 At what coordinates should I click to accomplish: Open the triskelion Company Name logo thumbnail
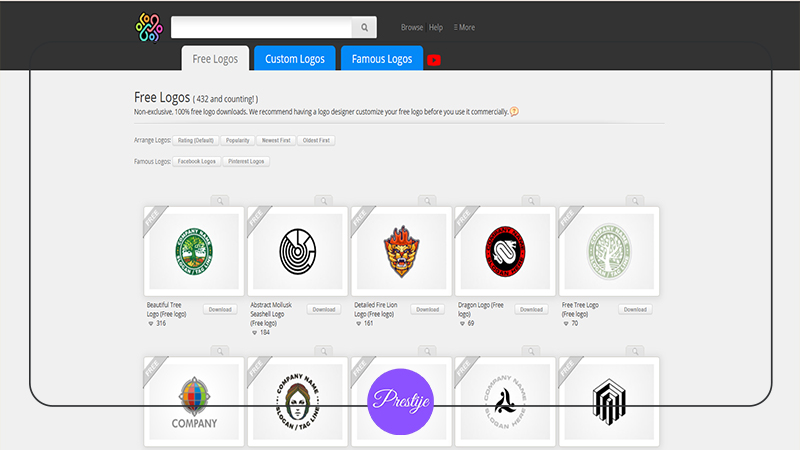point(505,402)
